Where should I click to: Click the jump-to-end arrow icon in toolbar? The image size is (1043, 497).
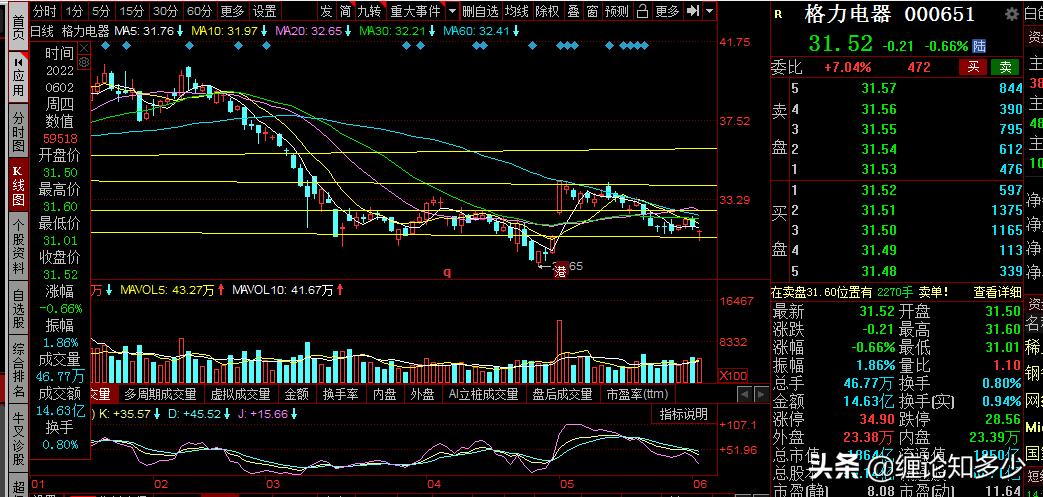click(x=692, y=11)
